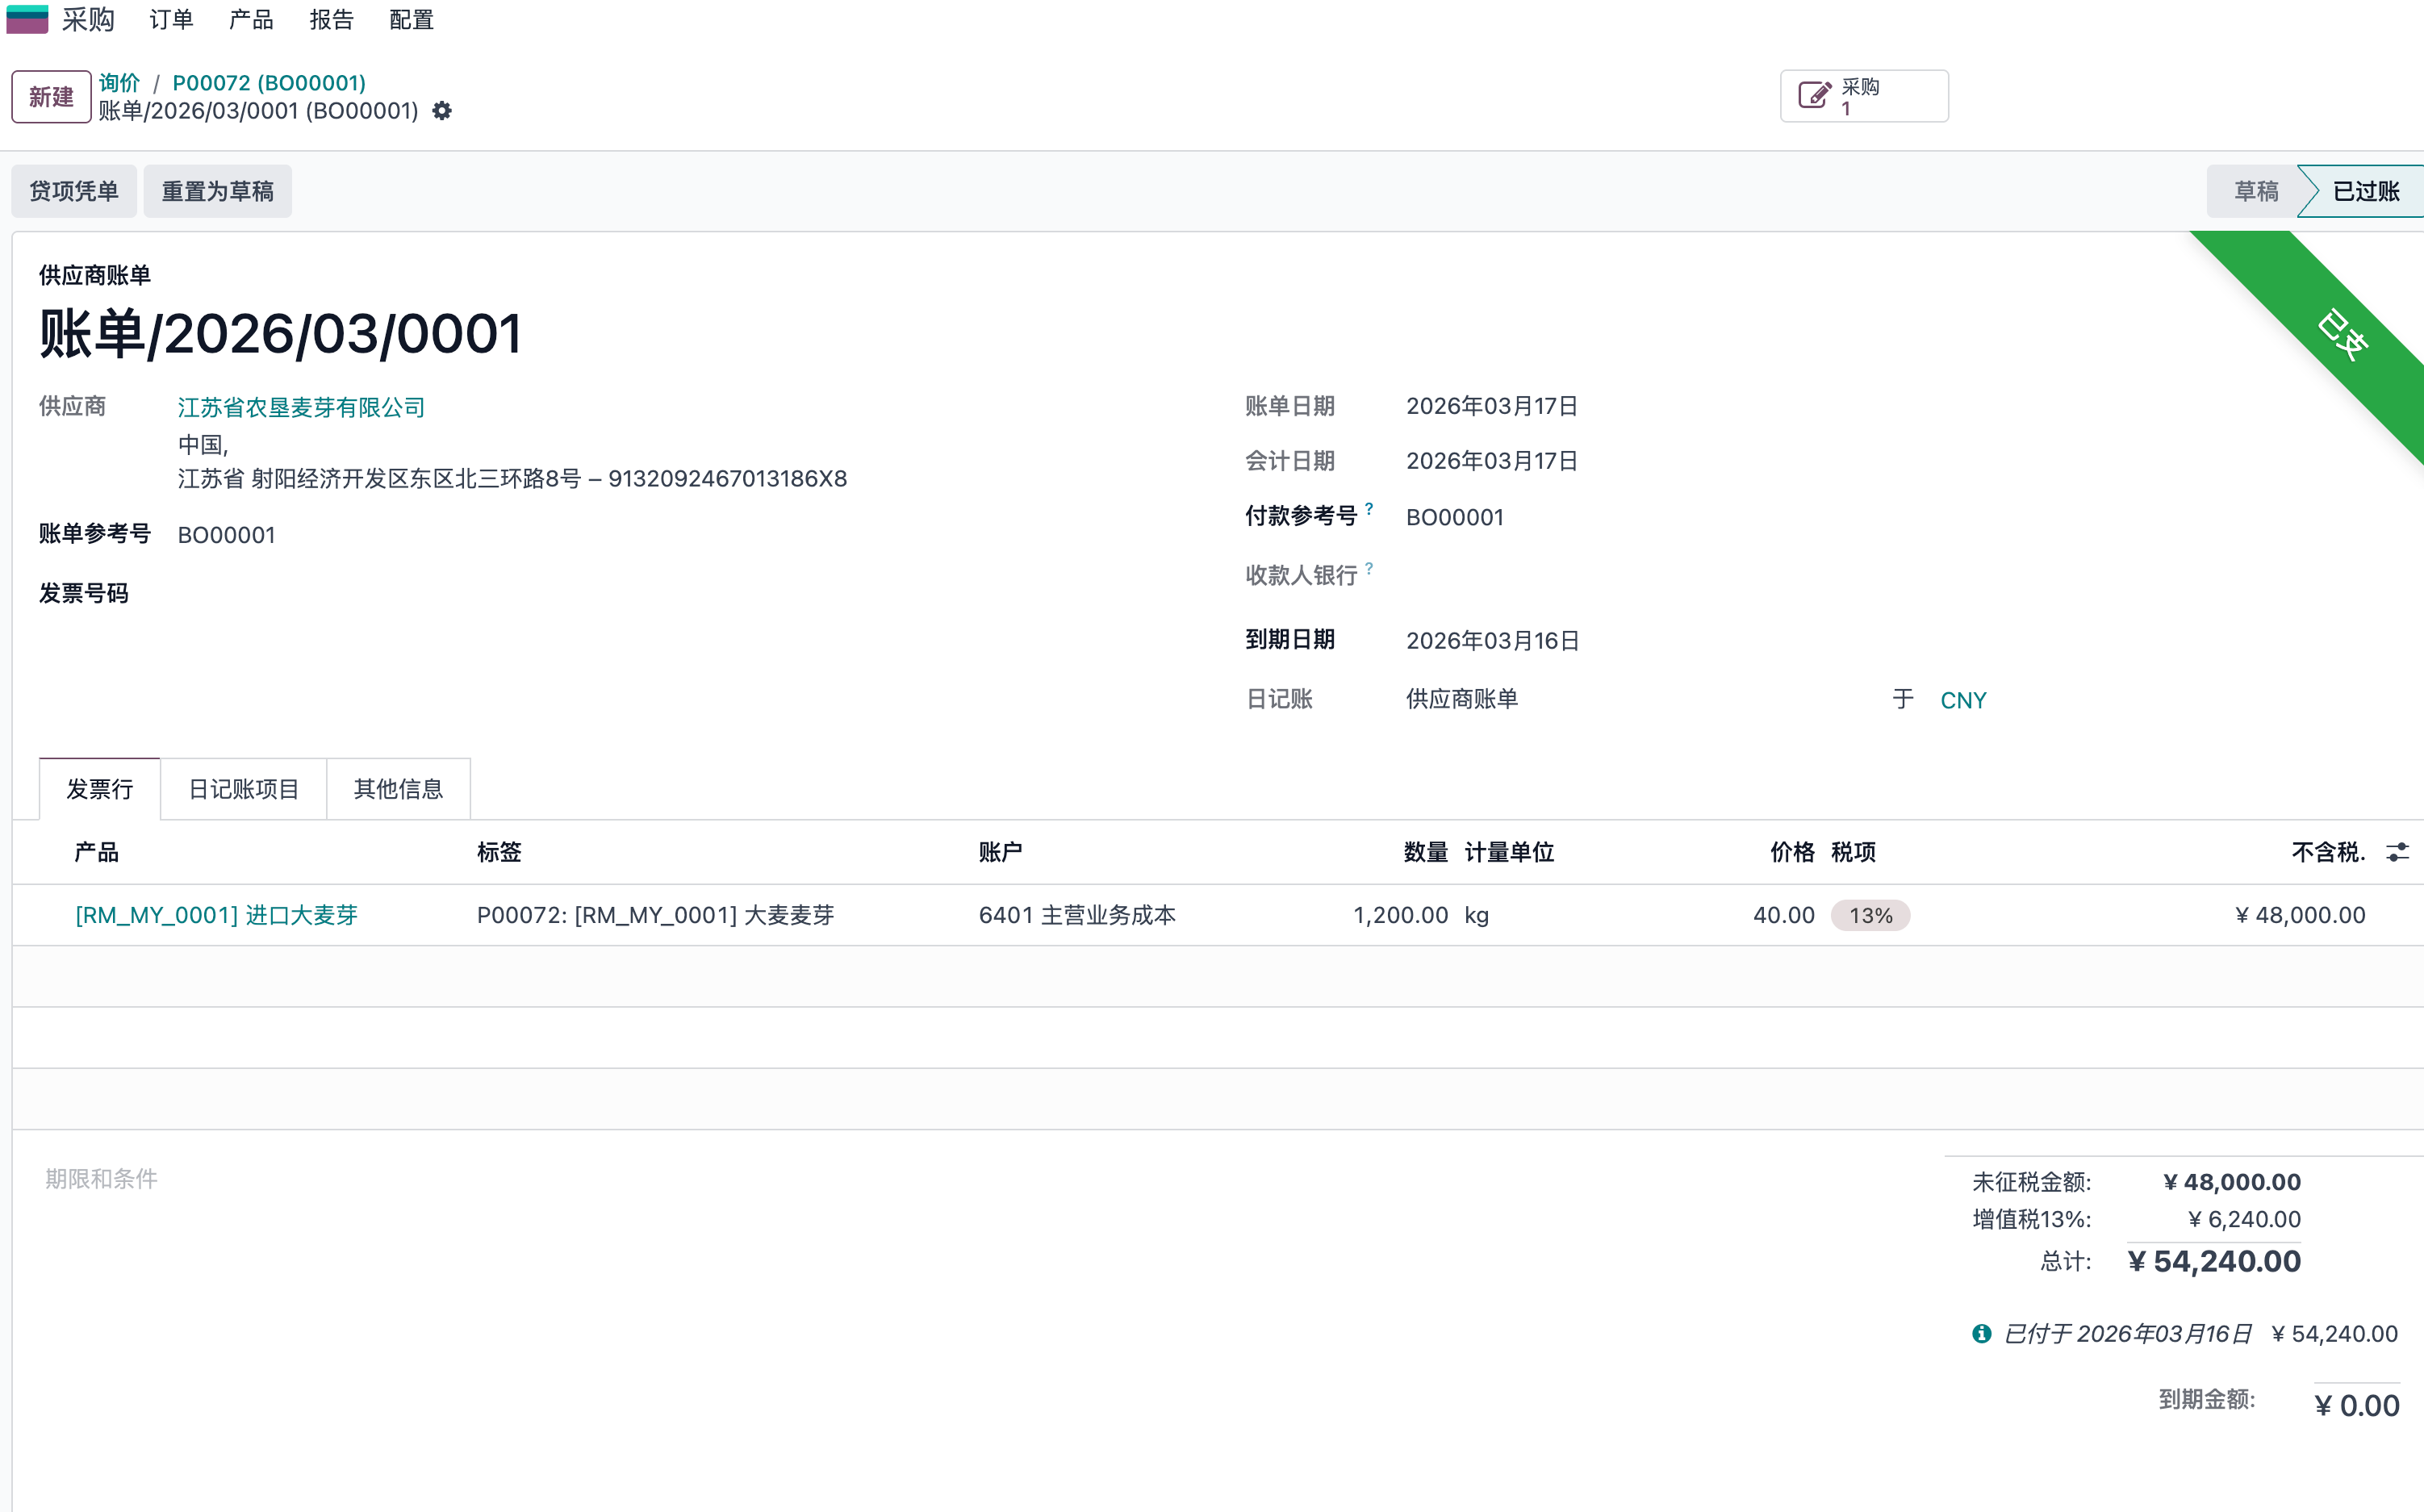Click price cell 40.00
The width and height of the screenshot is (2424, 1512).
coord(1783,915)
